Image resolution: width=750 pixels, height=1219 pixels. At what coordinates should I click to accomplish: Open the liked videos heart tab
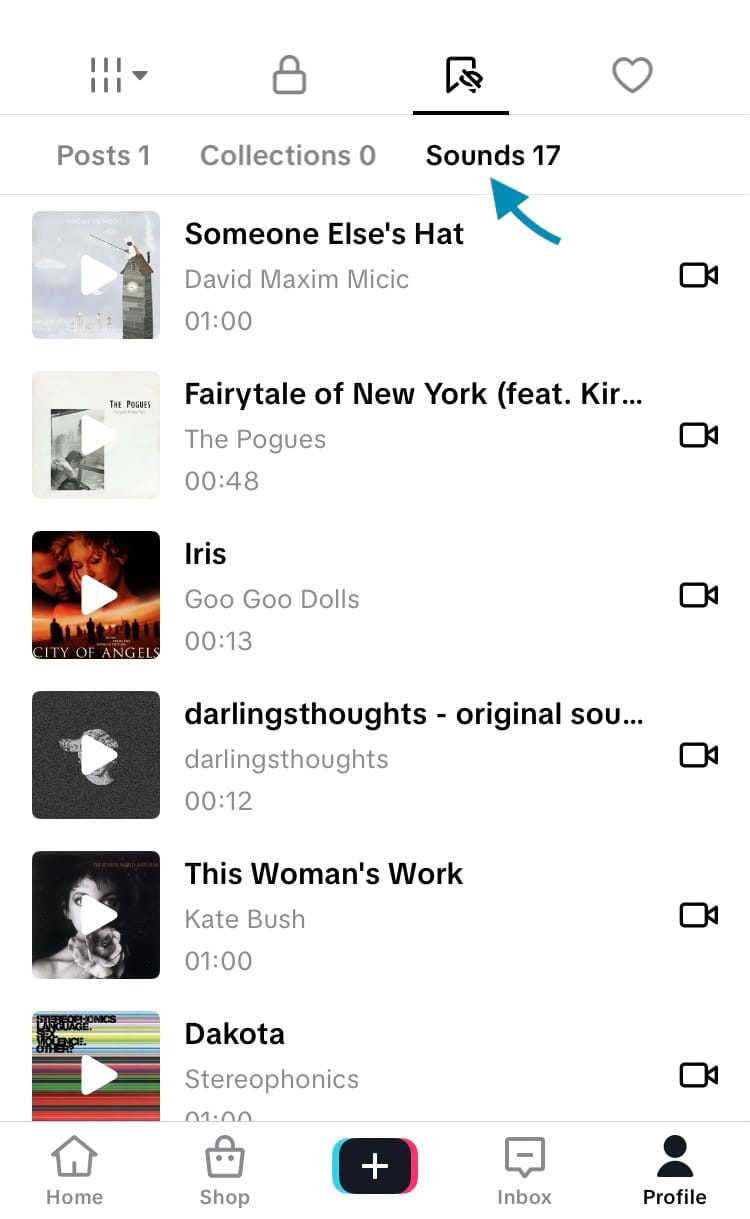tap(632, 75)
